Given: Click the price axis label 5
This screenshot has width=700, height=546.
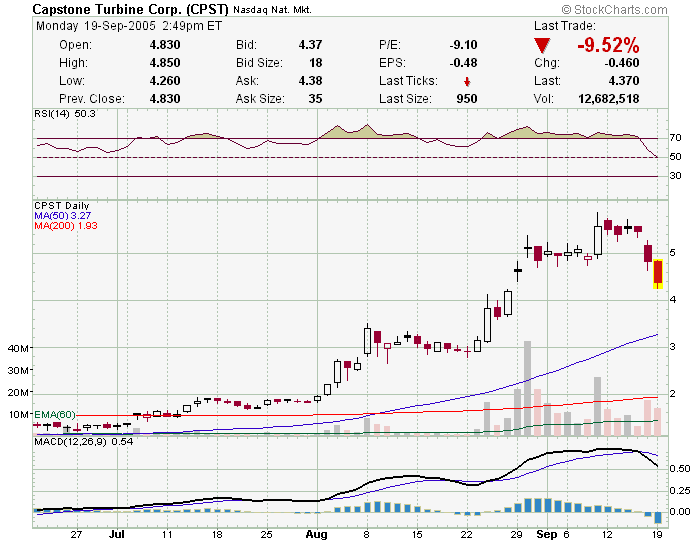Looking at the screenshot, I should click(x=673, y=253).
